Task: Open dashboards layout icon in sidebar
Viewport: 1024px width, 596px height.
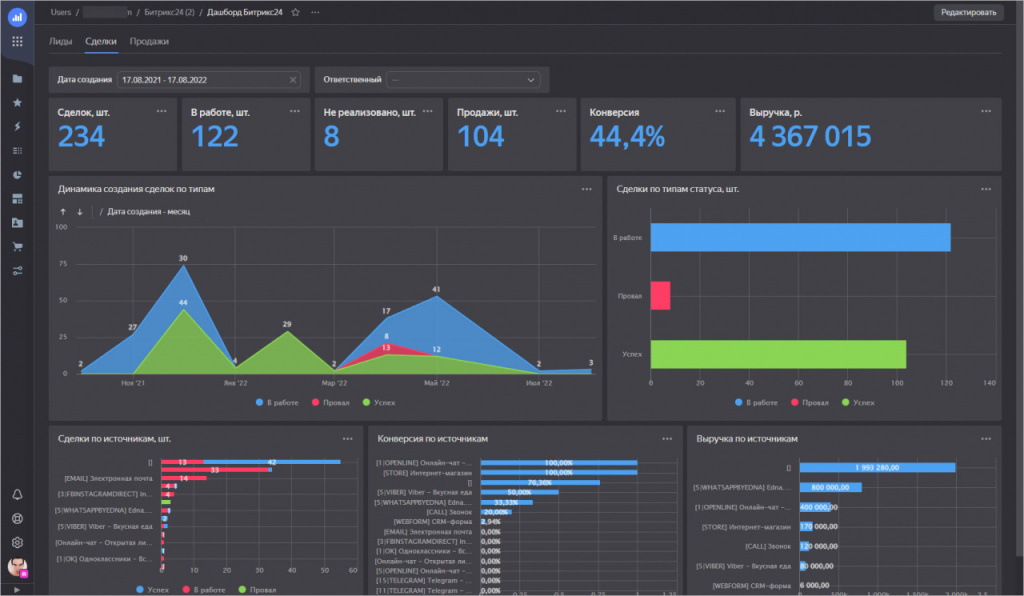Action: [x=18, y=199]
